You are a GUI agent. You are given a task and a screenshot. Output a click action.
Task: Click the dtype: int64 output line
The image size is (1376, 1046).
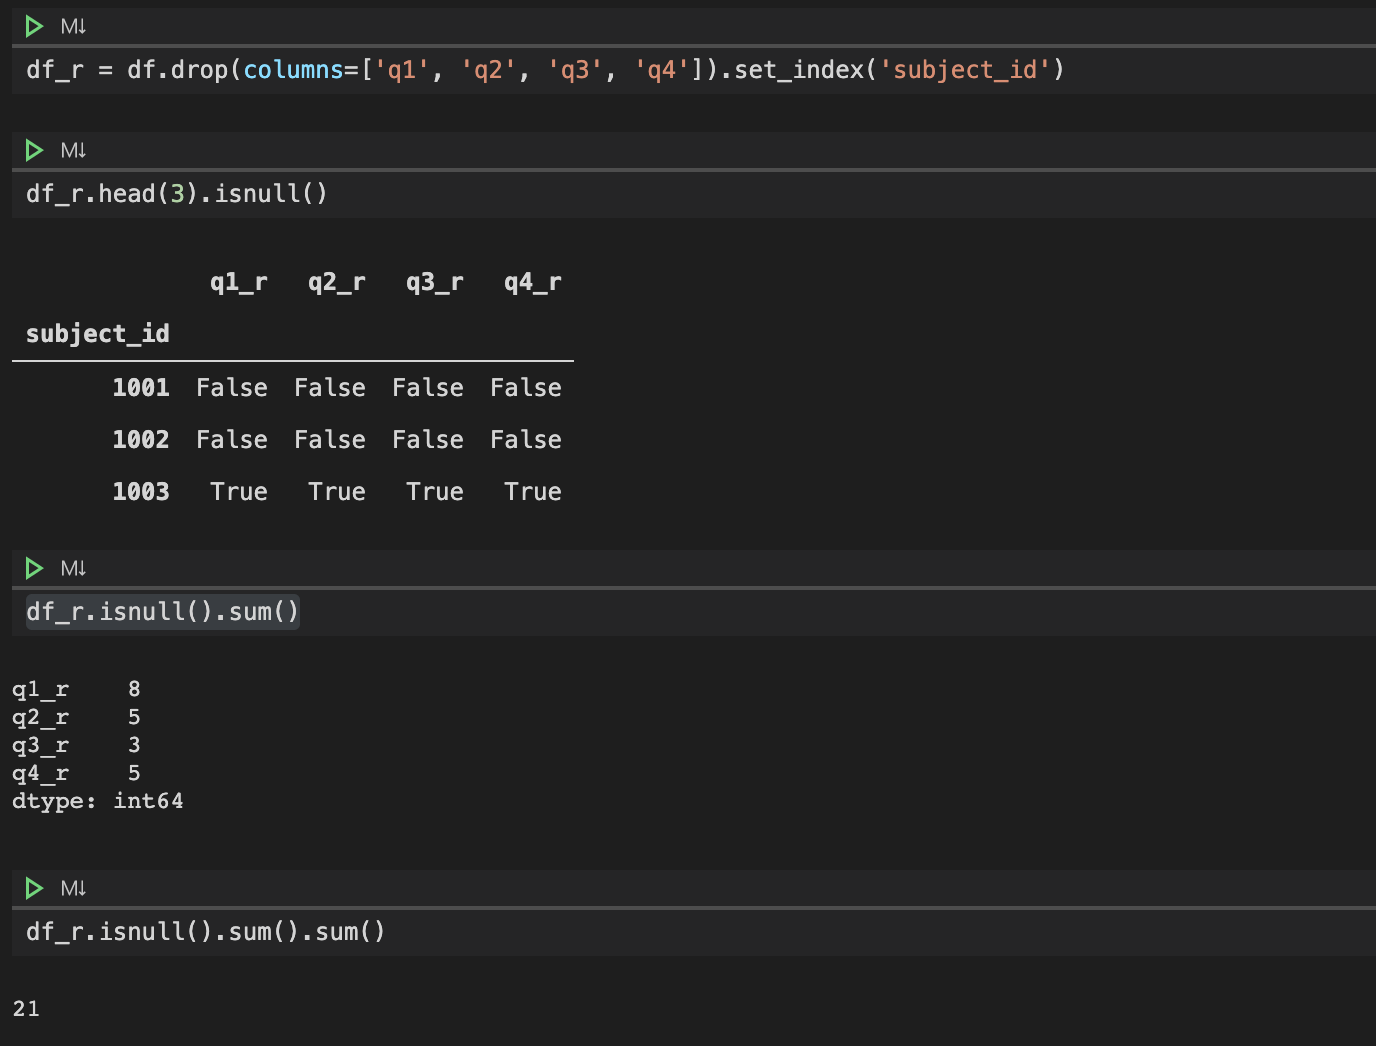pos(97,800)
